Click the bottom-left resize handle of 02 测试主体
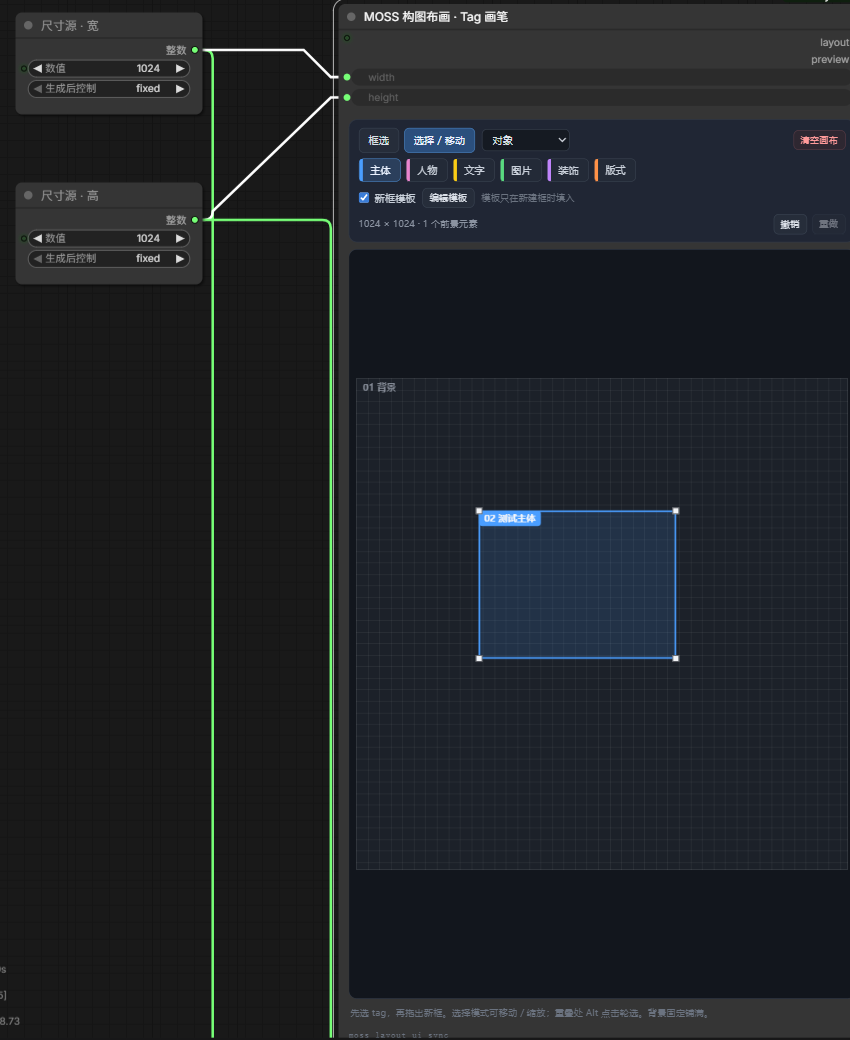Screen dimensions: 850x1040 [479, 658]
